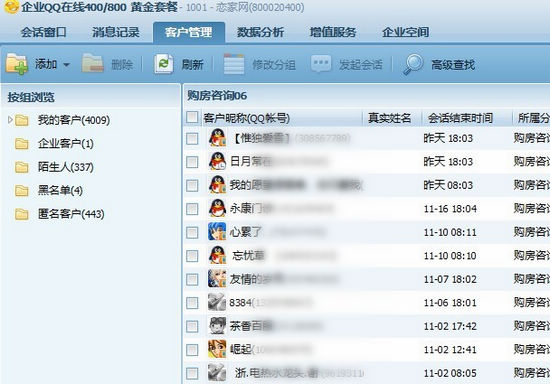The width and height of the screenshot is (550, 384).
Task: Click the 高级查找 button label
Action: (453, 65)
